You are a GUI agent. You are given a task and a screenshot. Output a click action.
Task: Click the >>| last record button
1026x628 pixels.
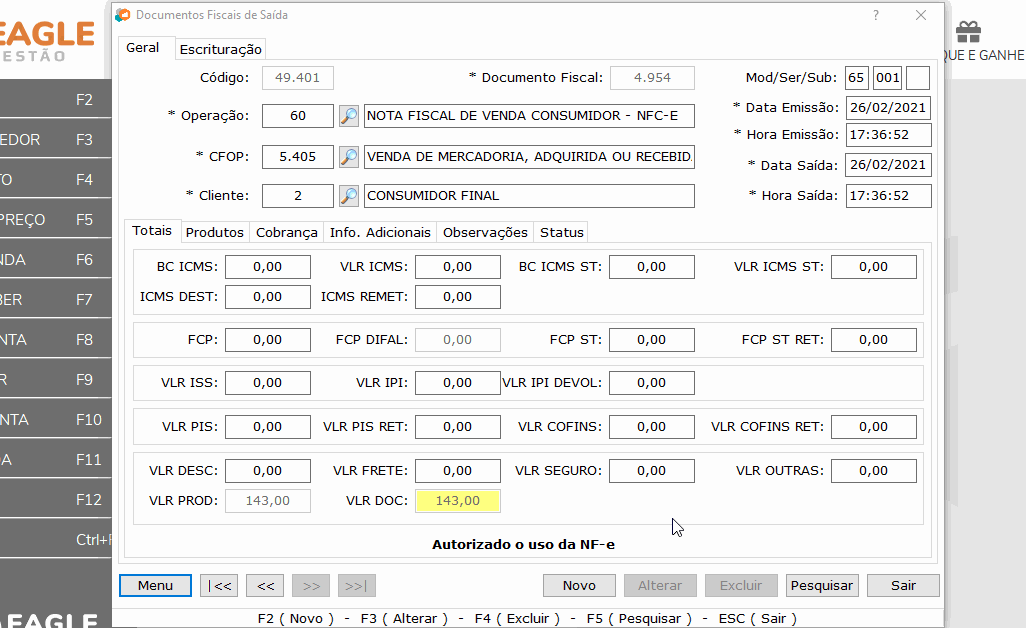coord(357,585)
